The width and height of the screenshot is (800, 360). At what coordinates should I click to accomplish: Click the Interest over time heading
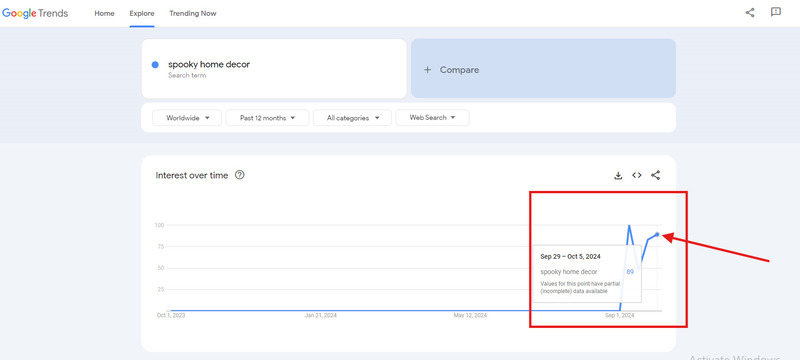tap(192, 175)
